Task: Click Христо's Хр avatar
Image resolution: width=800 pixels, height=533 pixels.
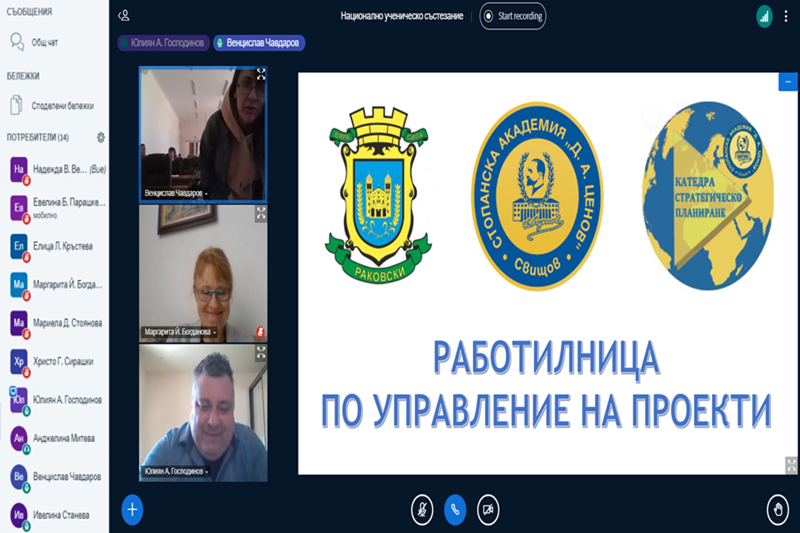Action: point(19,361)
